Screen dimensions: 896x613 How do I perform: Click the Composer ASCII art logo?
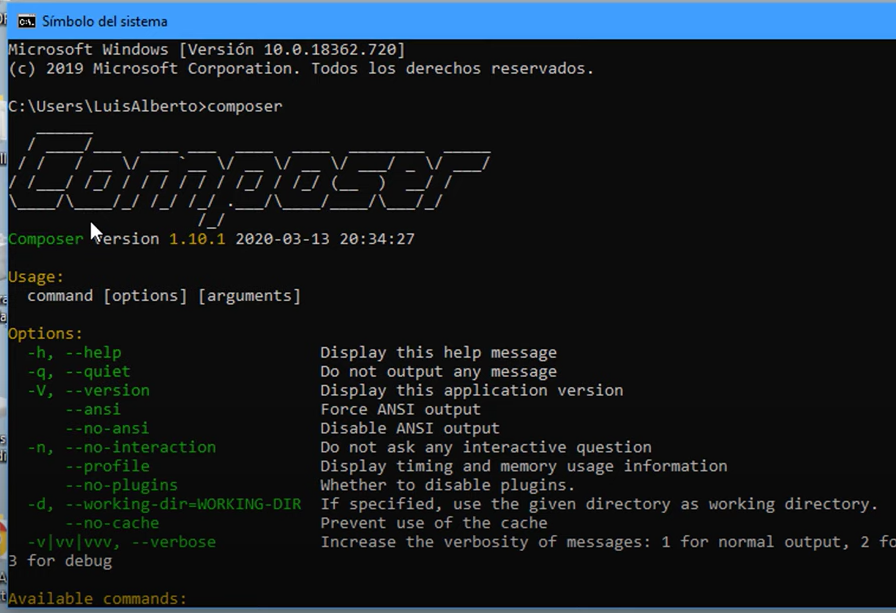click(x=249, y=179)
